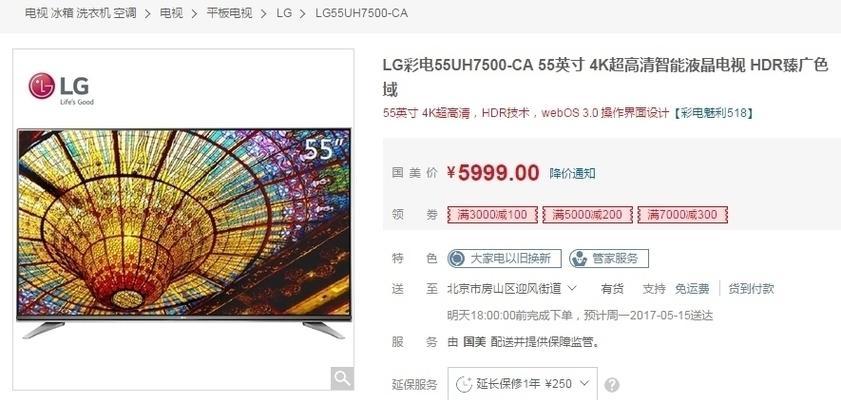Click the magnifier zoom icon on product image
The image size is (841, 400).
[x=342, y=378]
